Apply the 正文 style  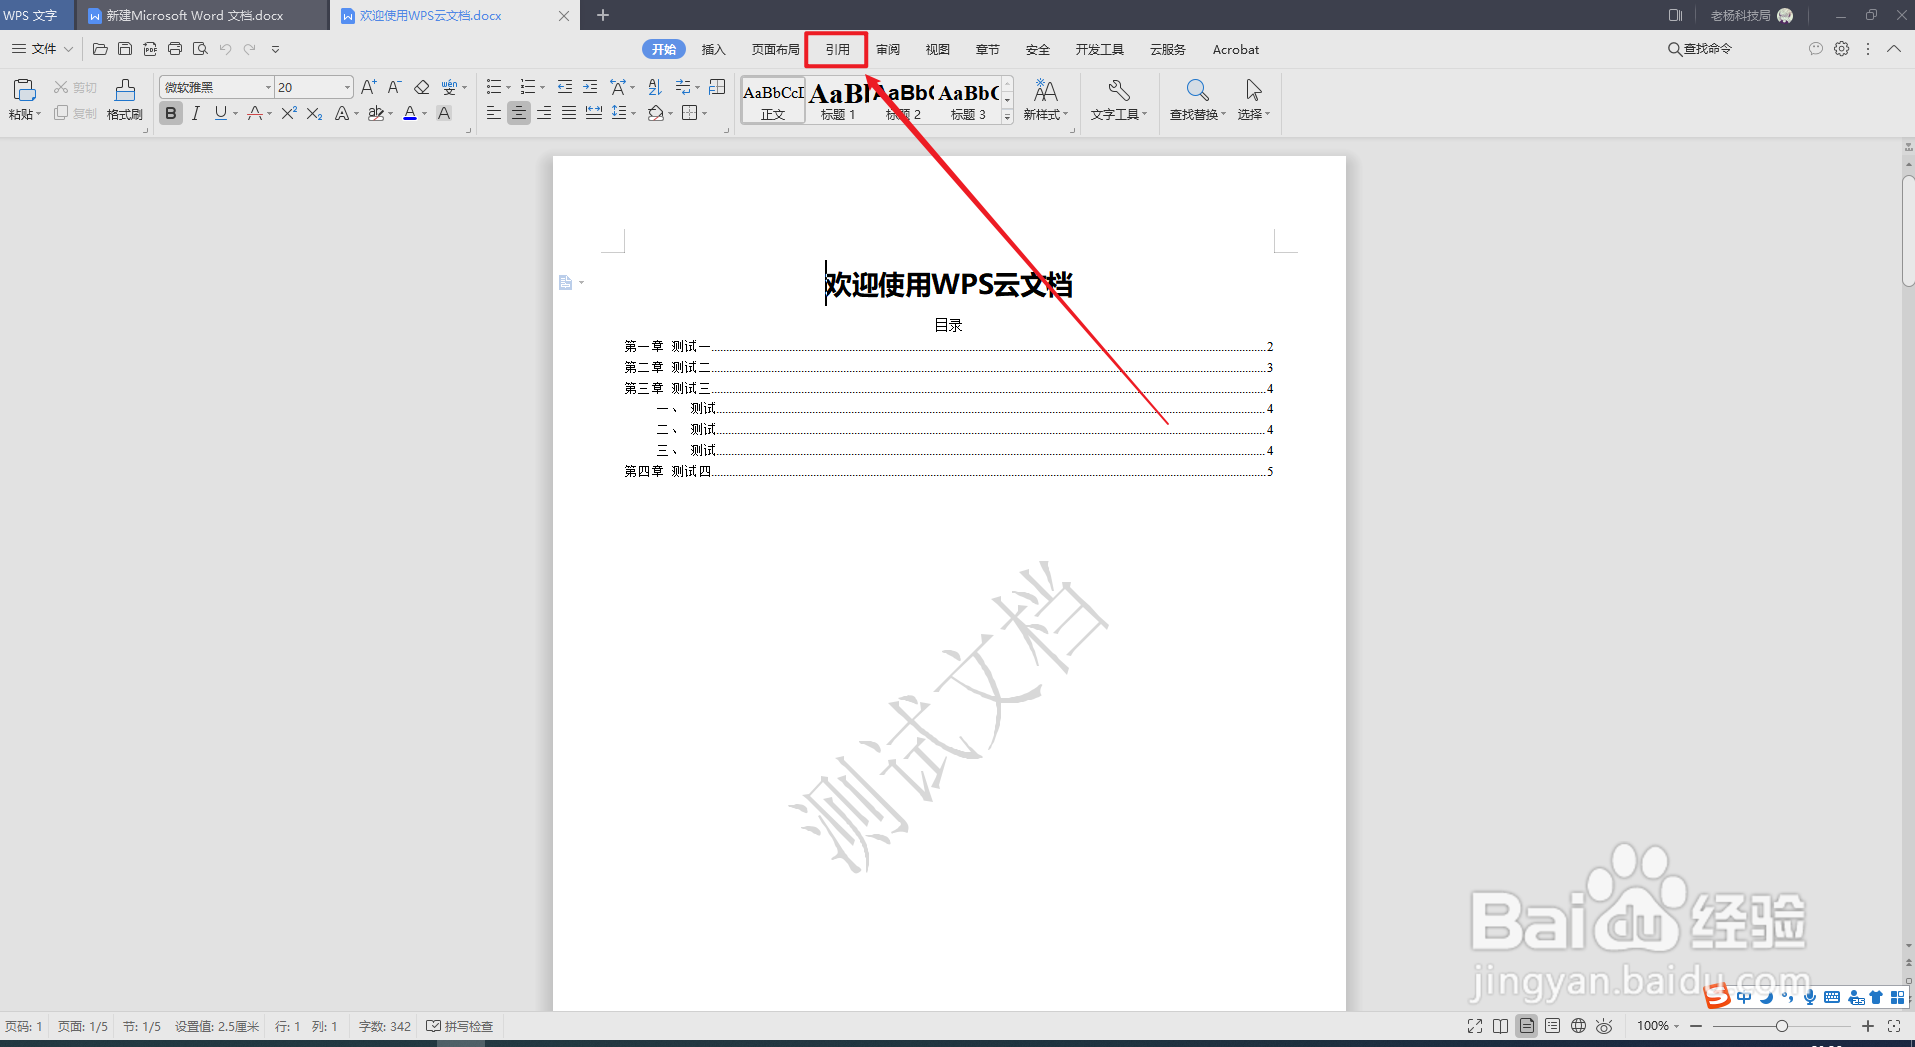coord(773,101)
